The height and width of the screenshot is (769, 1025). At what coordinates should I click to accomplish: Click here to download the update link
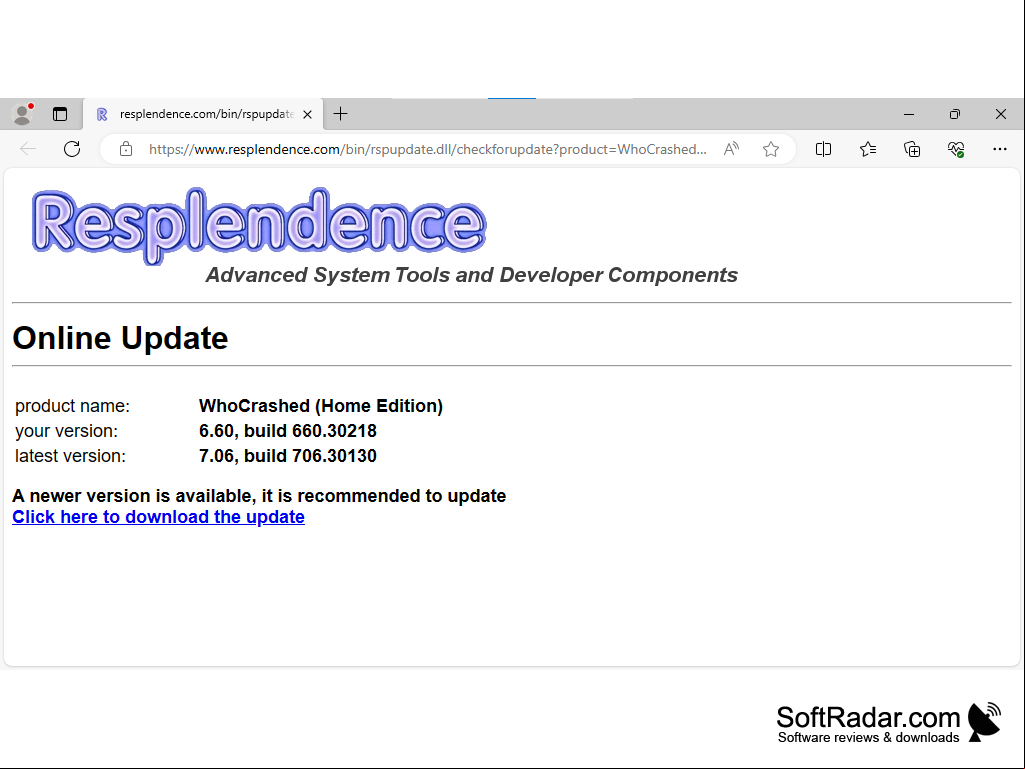click(x=158, y=517)
